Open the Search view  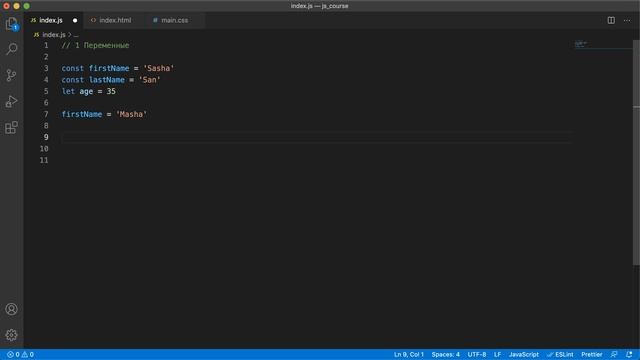click(11, 49)
